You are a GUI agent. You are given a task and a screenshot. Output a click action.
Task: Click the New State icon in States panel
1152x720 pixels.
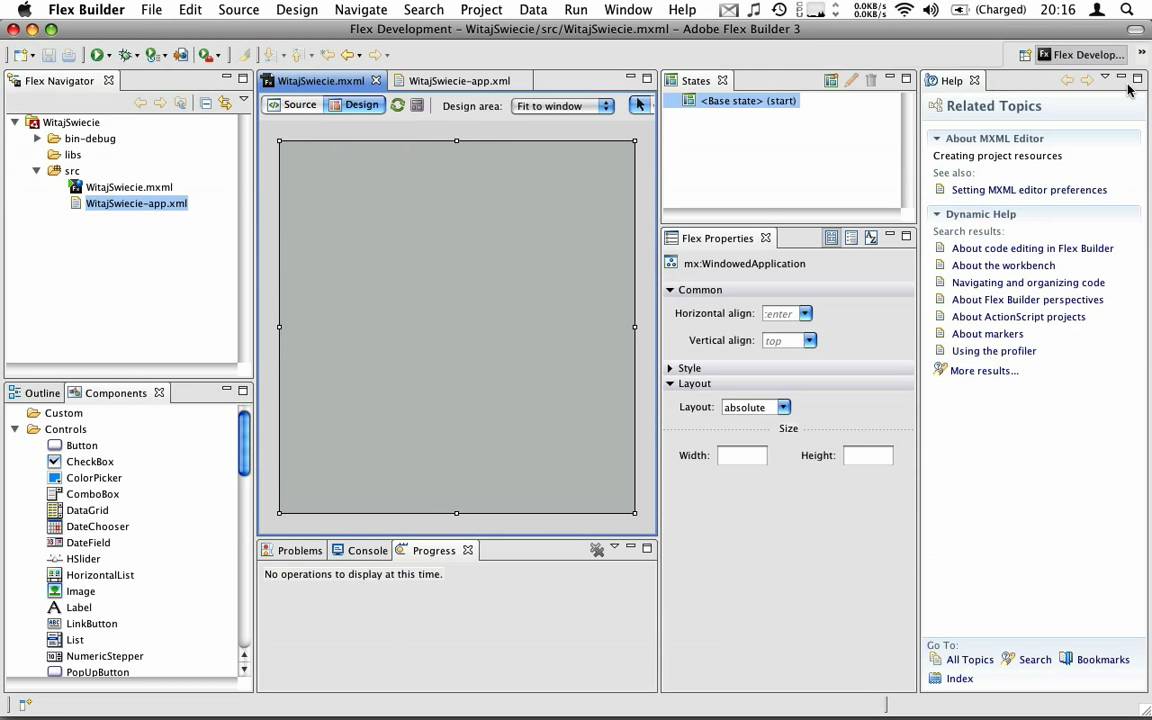coord(831,80)
